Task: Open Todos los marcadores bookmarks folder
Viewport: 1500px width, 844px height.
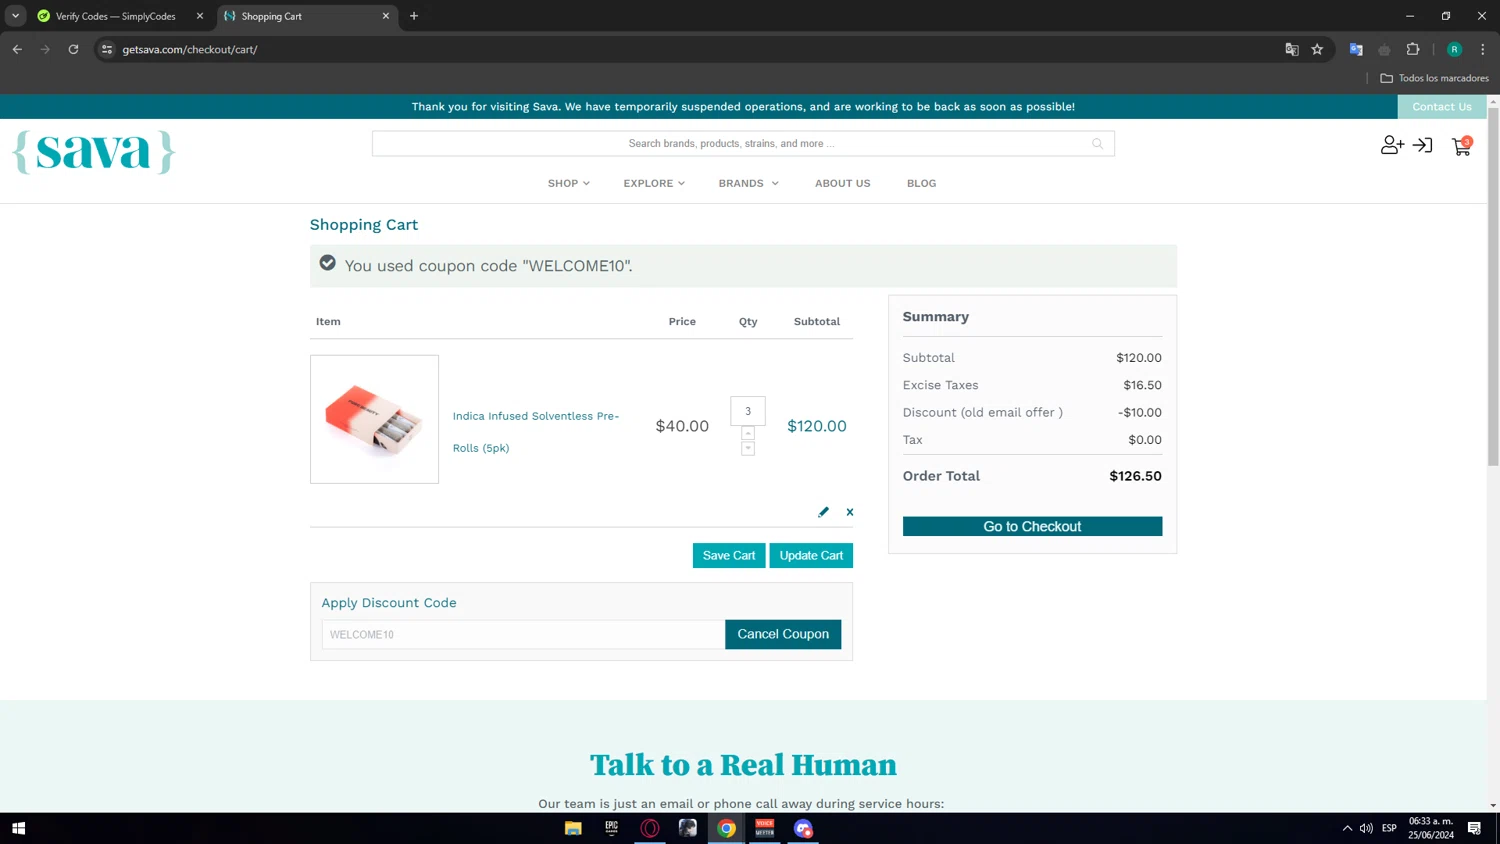Action: point(1434,78)
